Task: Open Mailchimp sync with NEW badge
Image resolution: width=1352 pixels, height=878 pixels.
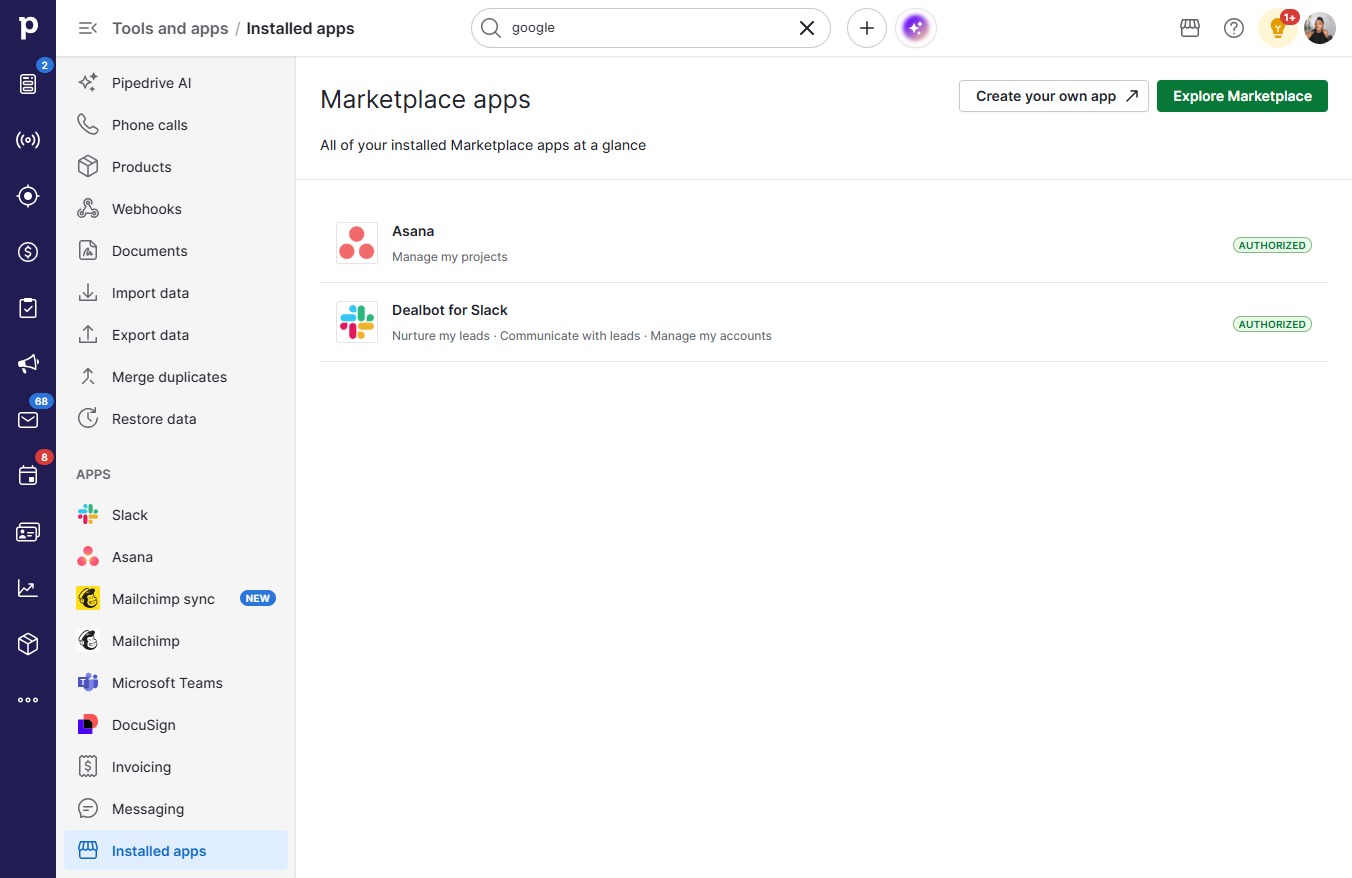Action: click(x=176, y=599)
